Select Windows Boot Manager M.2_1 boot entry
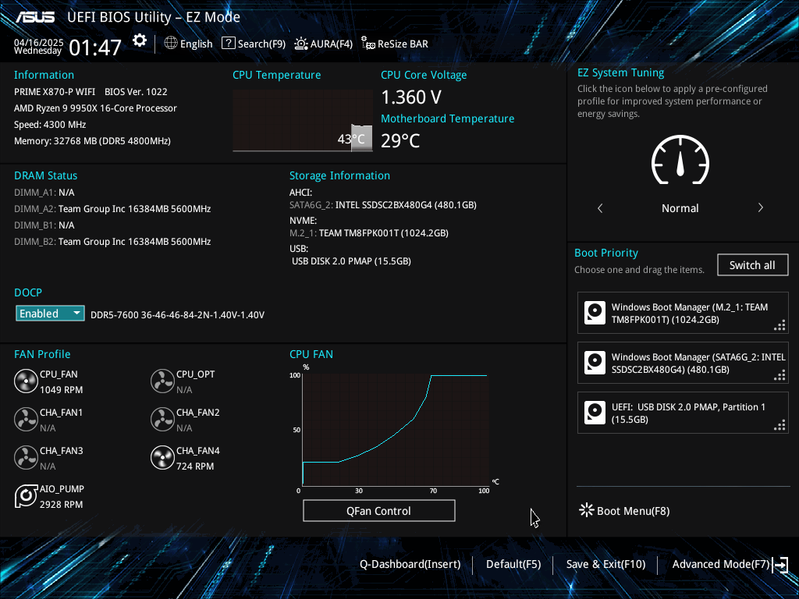799x599 pixels. 683,313
